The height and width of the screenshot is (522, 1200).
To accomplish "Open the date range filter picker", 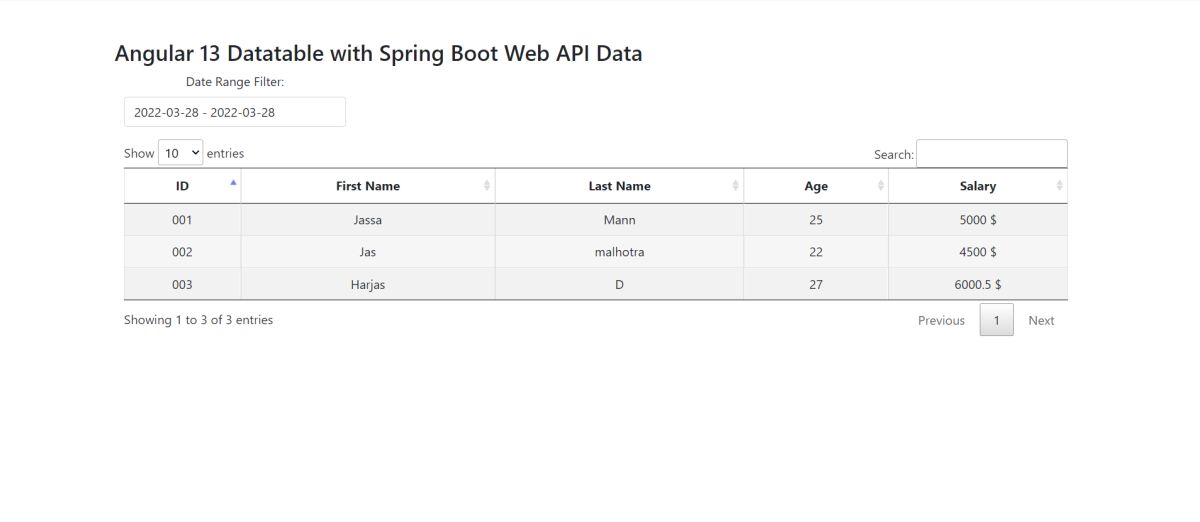I will [234, 112].
